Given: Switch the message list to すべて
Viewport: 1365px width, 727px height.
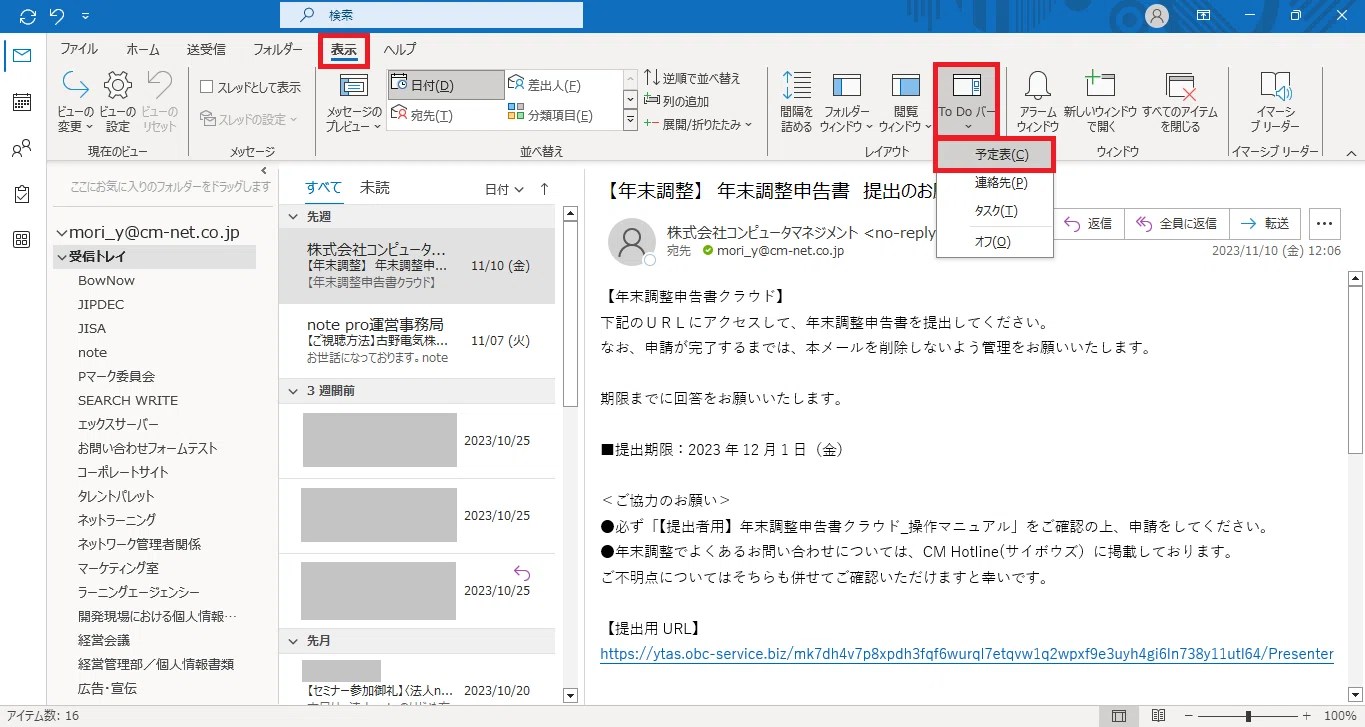Looking at the screenshot, I should (x=323, y=188).
